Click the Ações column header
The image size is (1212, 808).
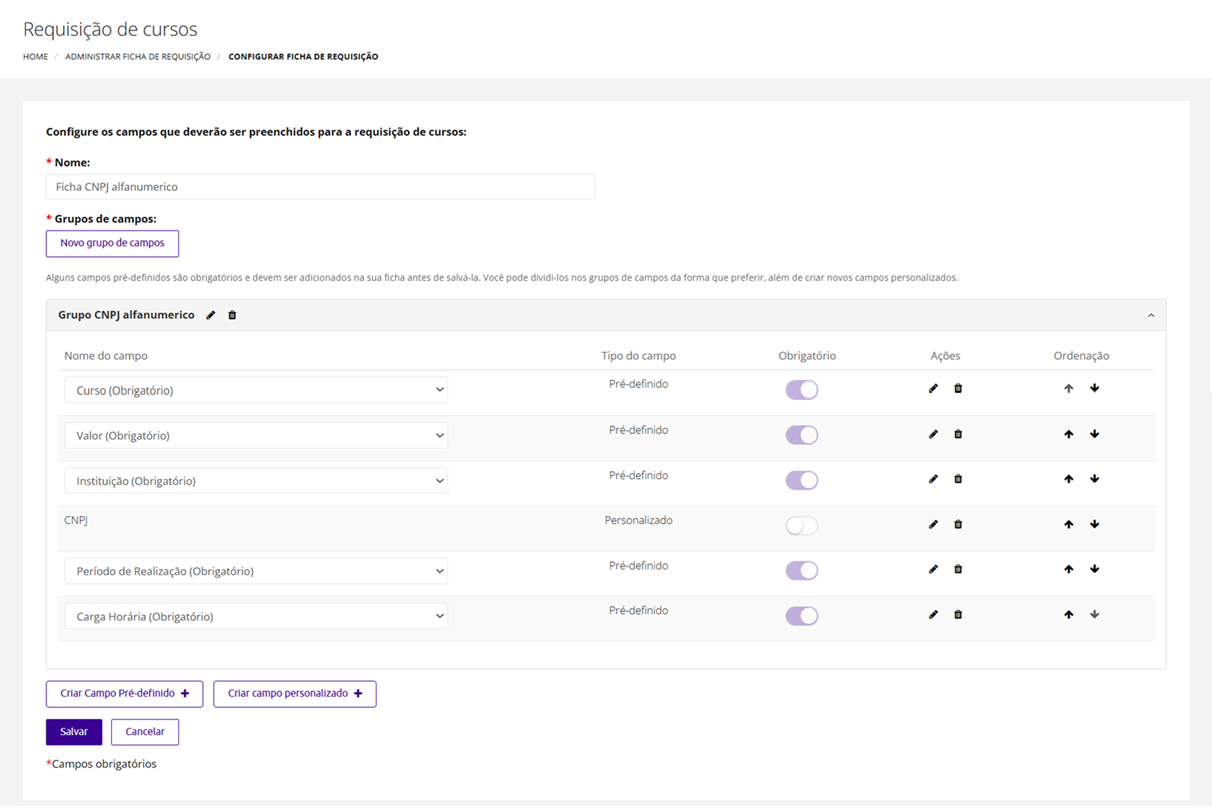click(x=945, y=356)
